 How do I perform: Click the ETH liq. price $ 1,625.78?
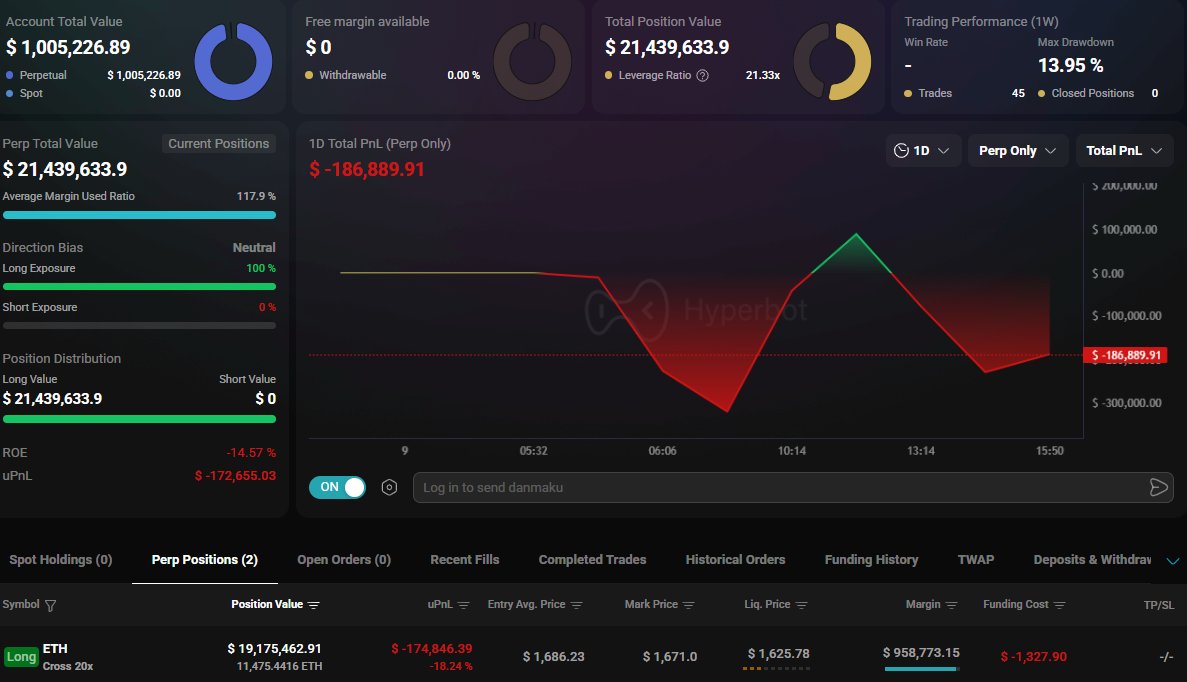[x=779, y=653]
